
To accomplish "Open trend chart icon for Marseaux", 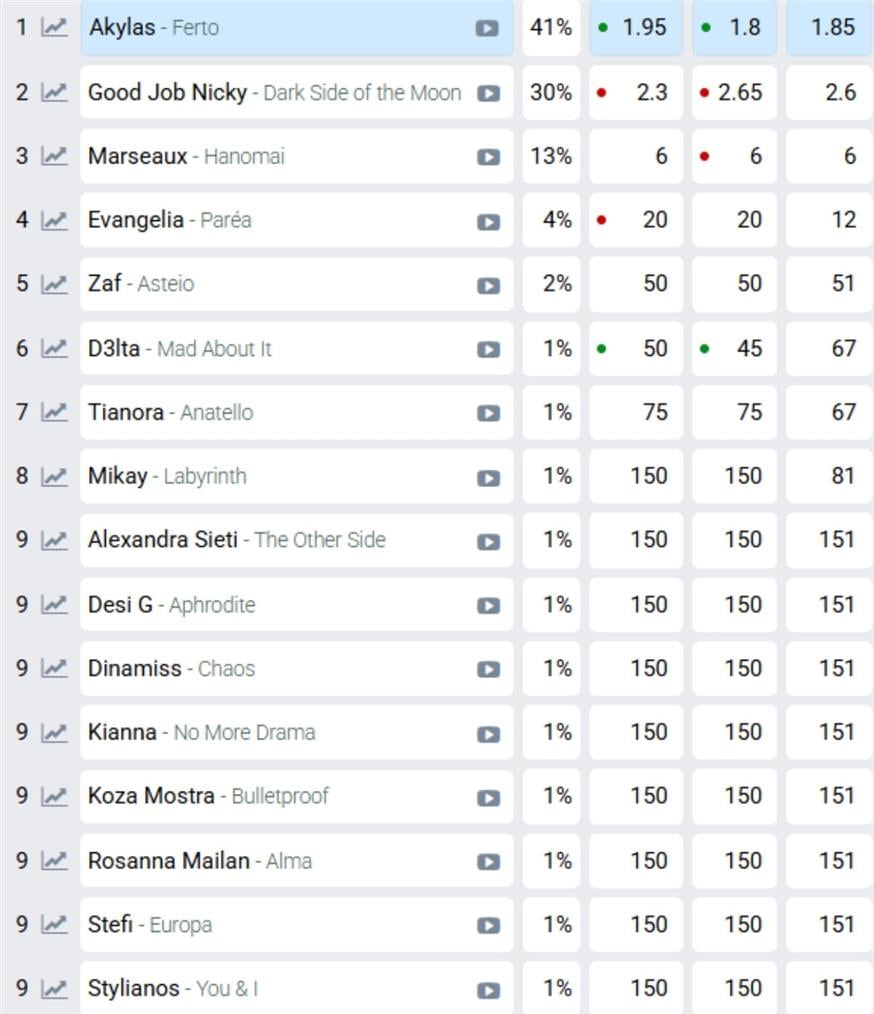I will click(54, 156).
